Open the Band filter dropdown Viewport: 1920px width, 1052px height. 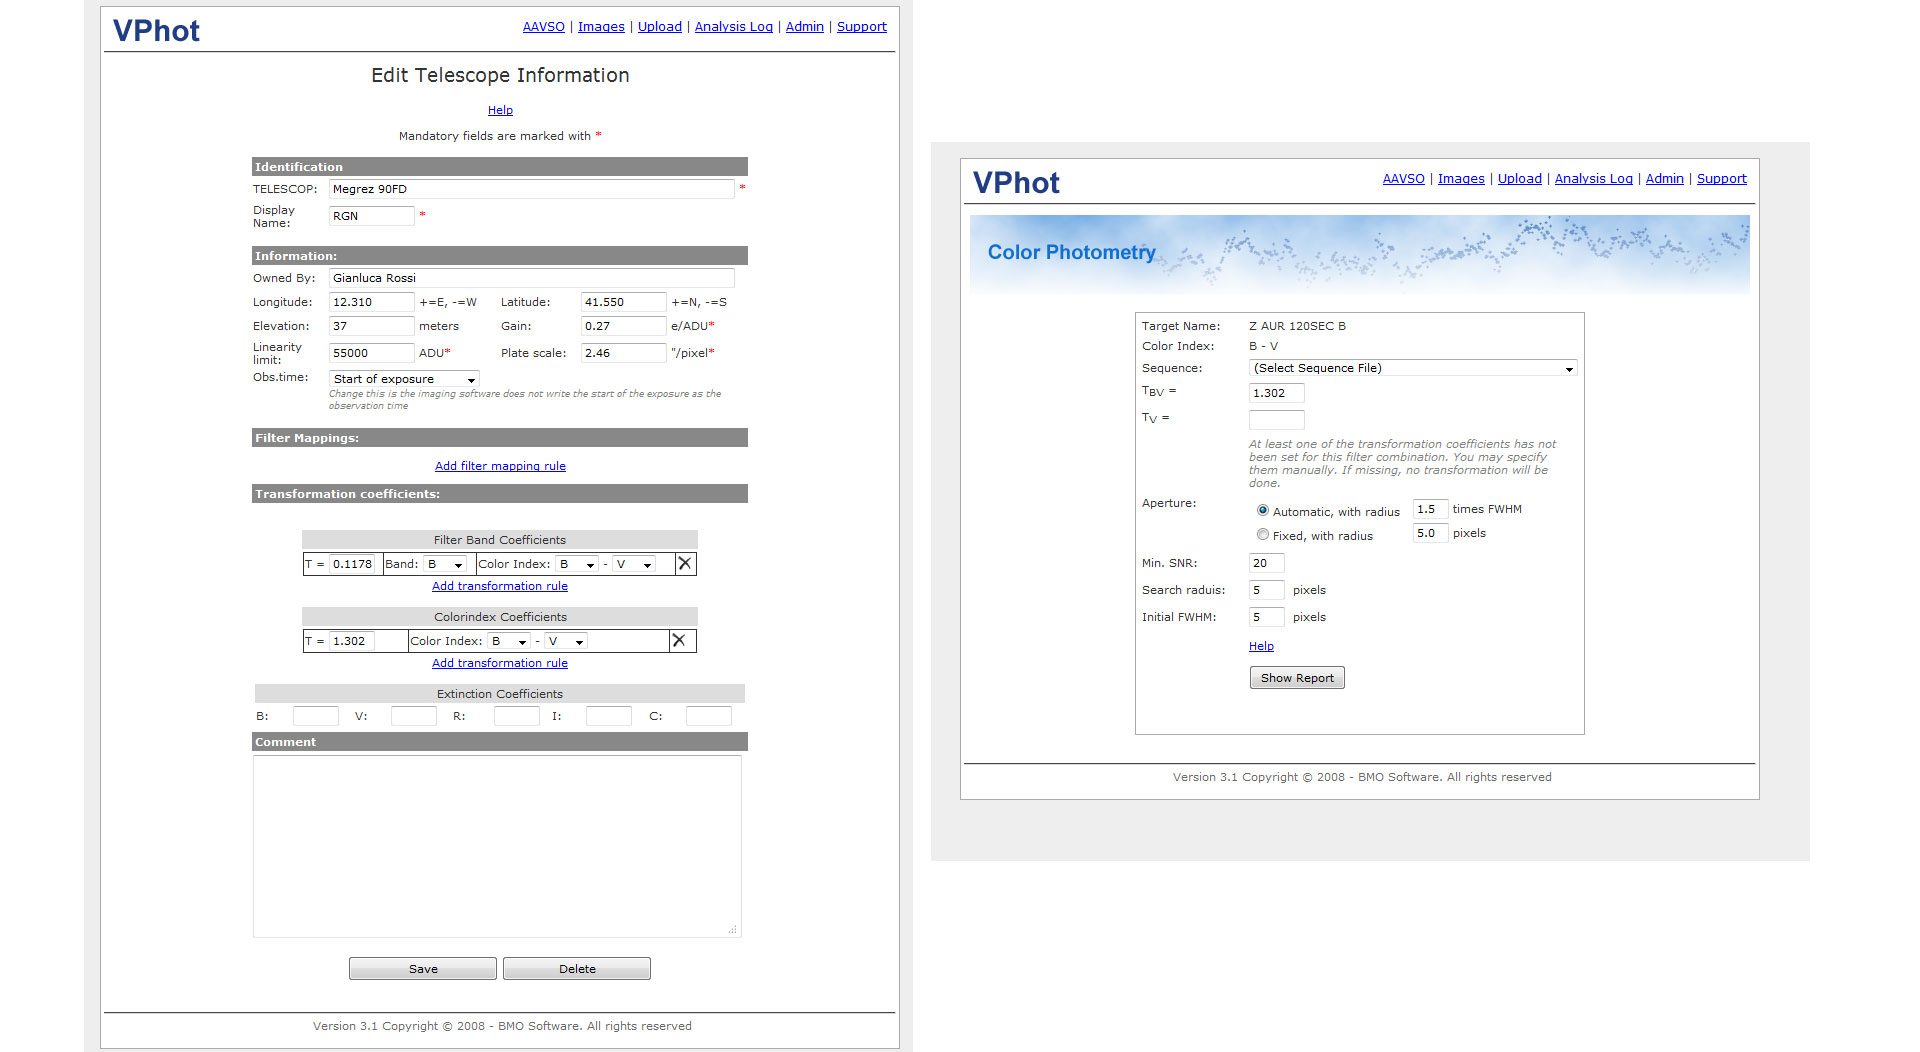pos(445,564)
